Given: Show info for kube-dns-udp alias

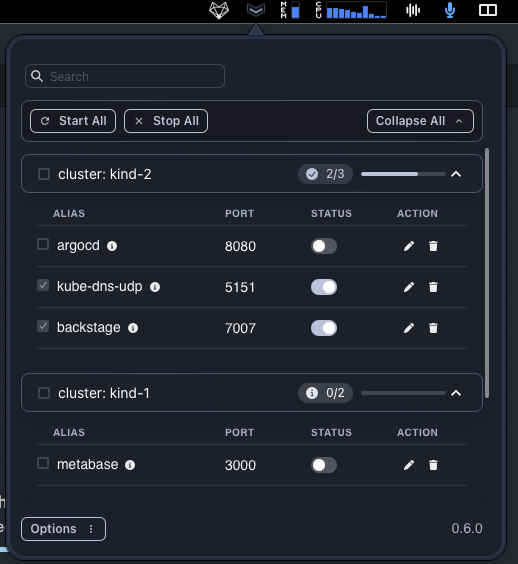Looking at the screenshot, I should 155,287.
